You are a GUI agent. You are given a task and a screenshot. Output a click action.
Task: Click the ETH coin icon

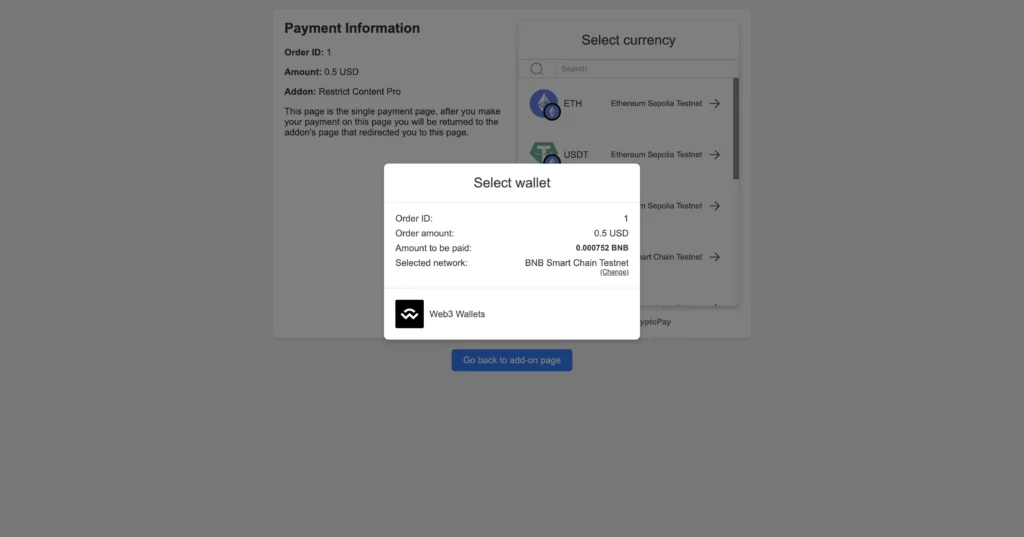(x=543, y=103)
